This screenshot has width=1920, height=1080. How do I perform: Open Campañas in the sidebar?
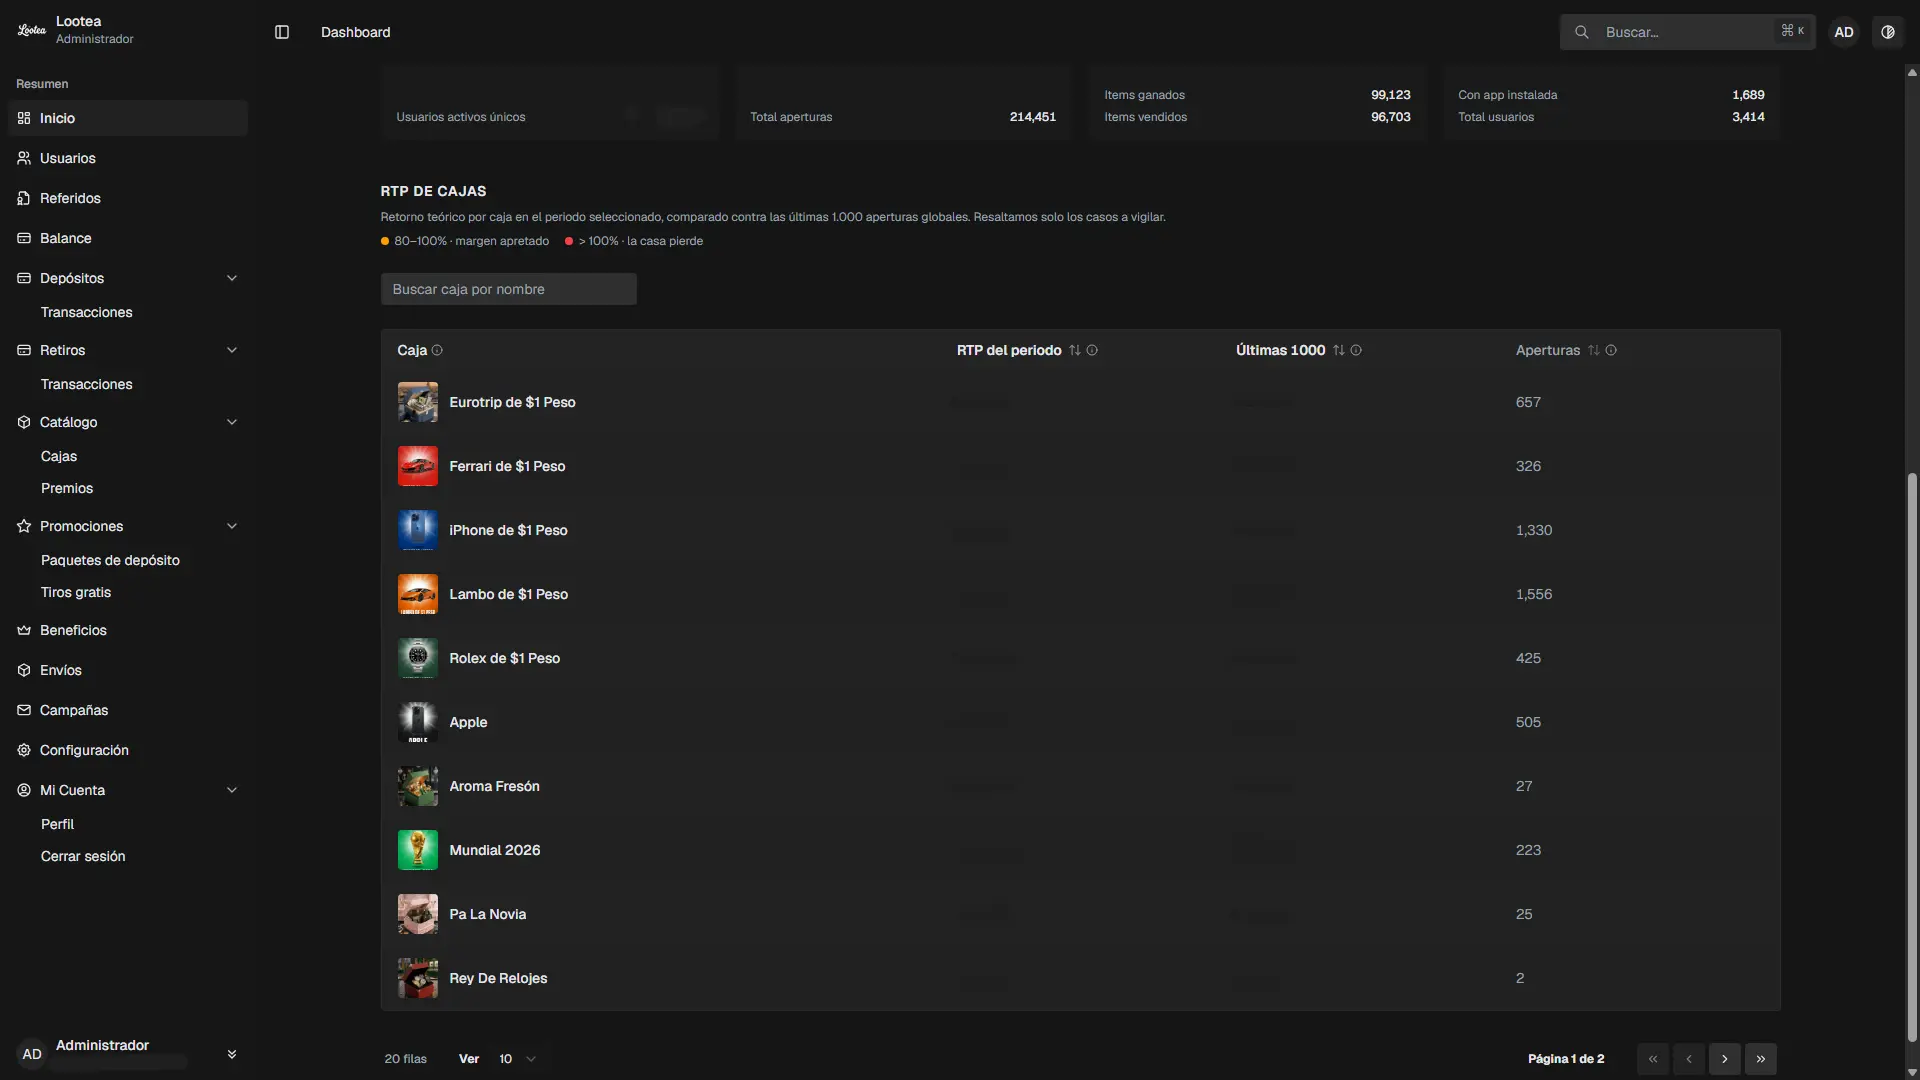click(x=128, y=710)
